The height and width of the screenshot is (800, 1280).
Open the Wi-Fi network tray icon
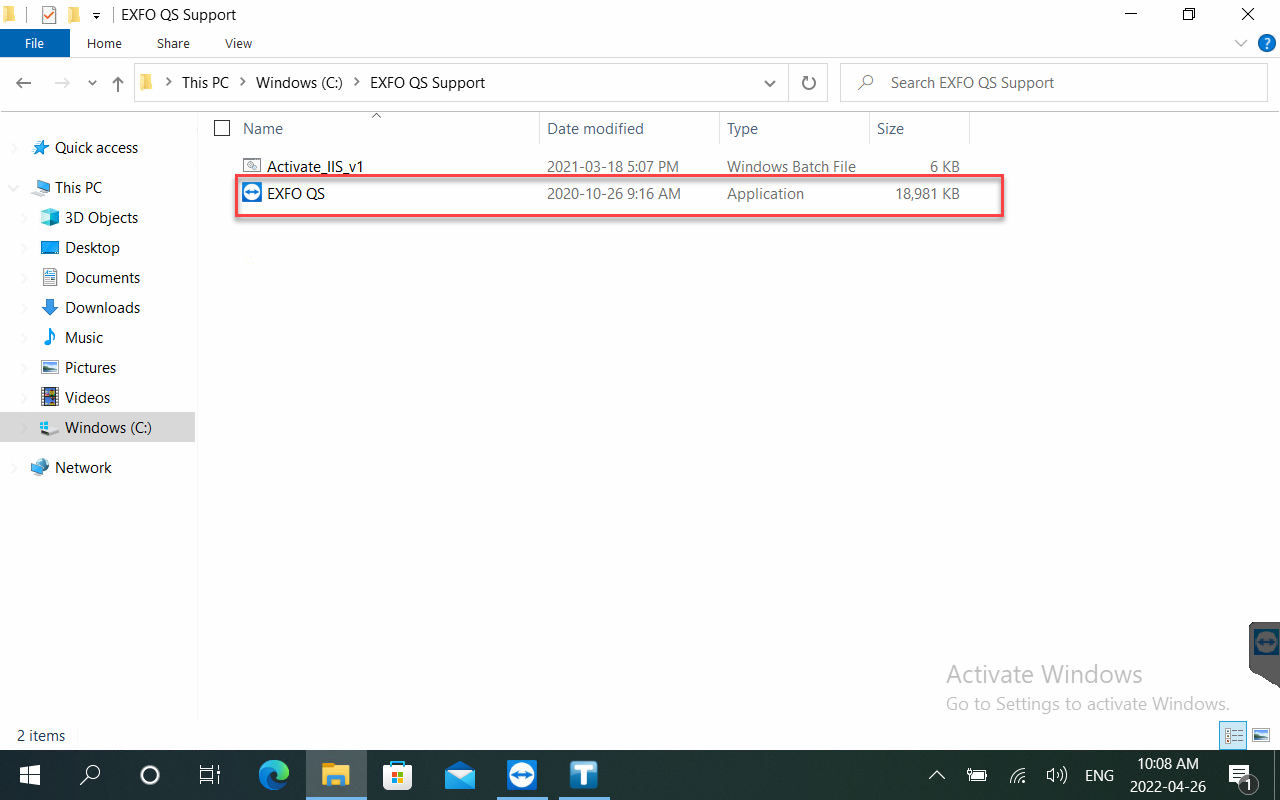1018,775
